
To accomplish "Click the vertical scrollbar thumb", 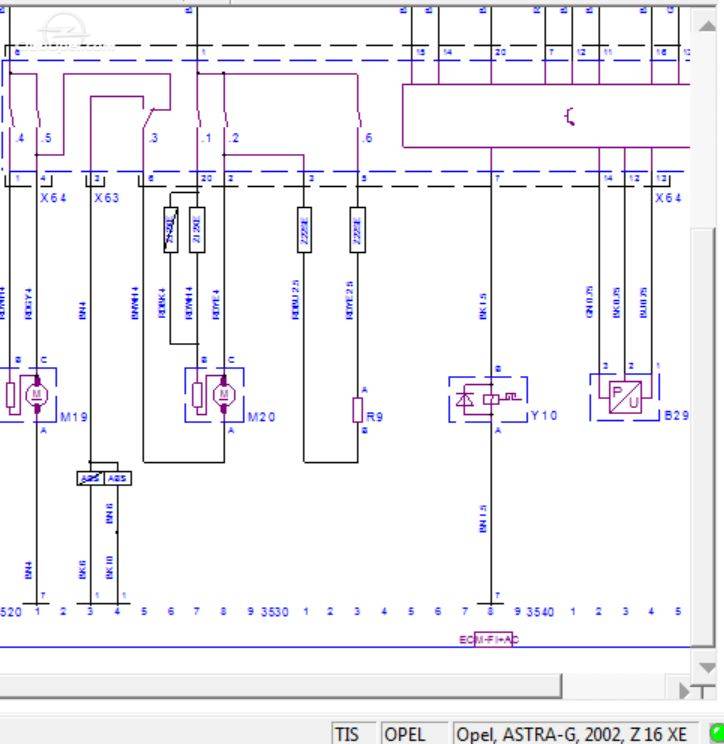I will 703,437.
